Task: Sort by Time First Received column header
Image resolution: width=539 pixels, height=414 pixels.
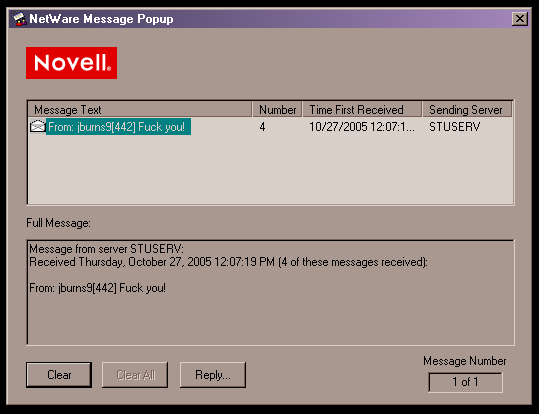Action: point(362,110)
